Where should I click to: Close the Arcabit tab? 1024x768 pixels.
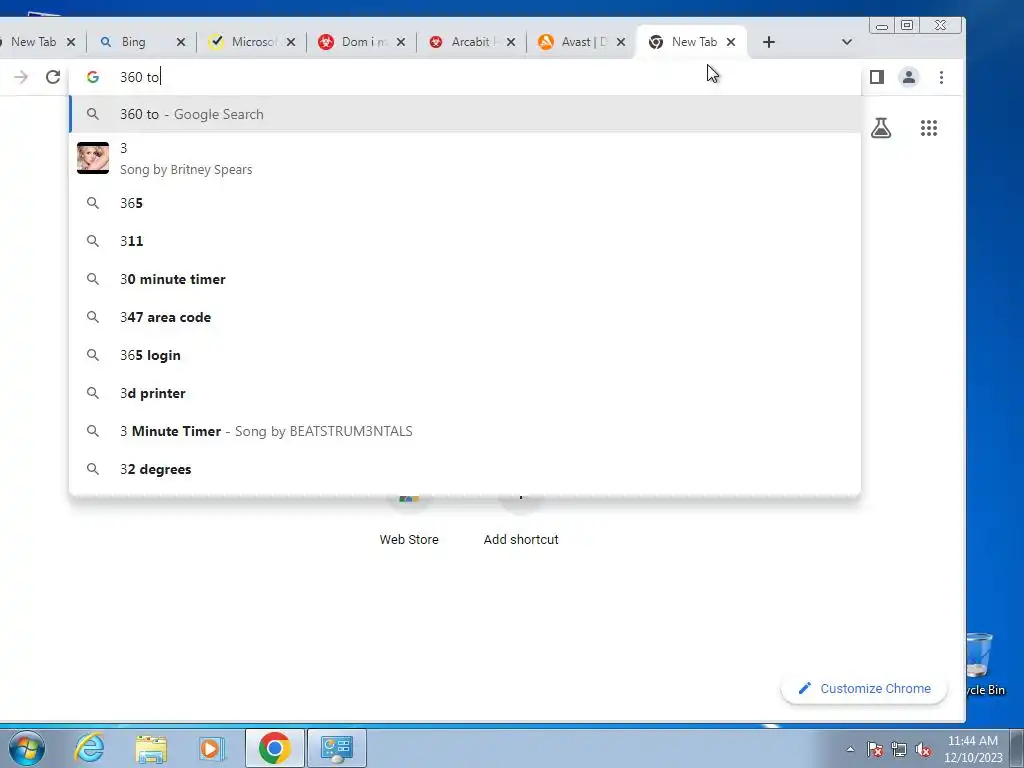tap(511, 42)
